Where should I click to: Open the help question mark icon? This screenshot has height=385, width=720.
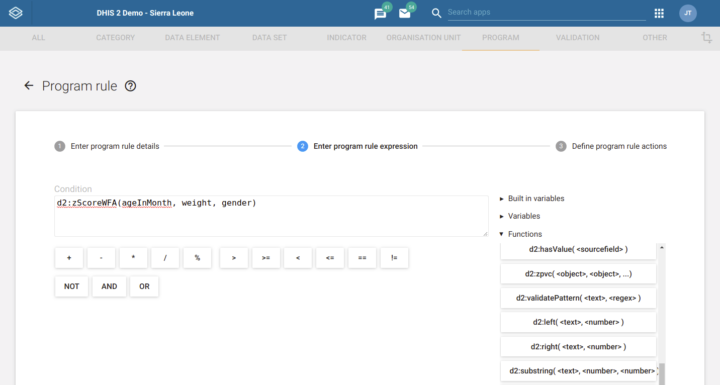coord(130,86)
